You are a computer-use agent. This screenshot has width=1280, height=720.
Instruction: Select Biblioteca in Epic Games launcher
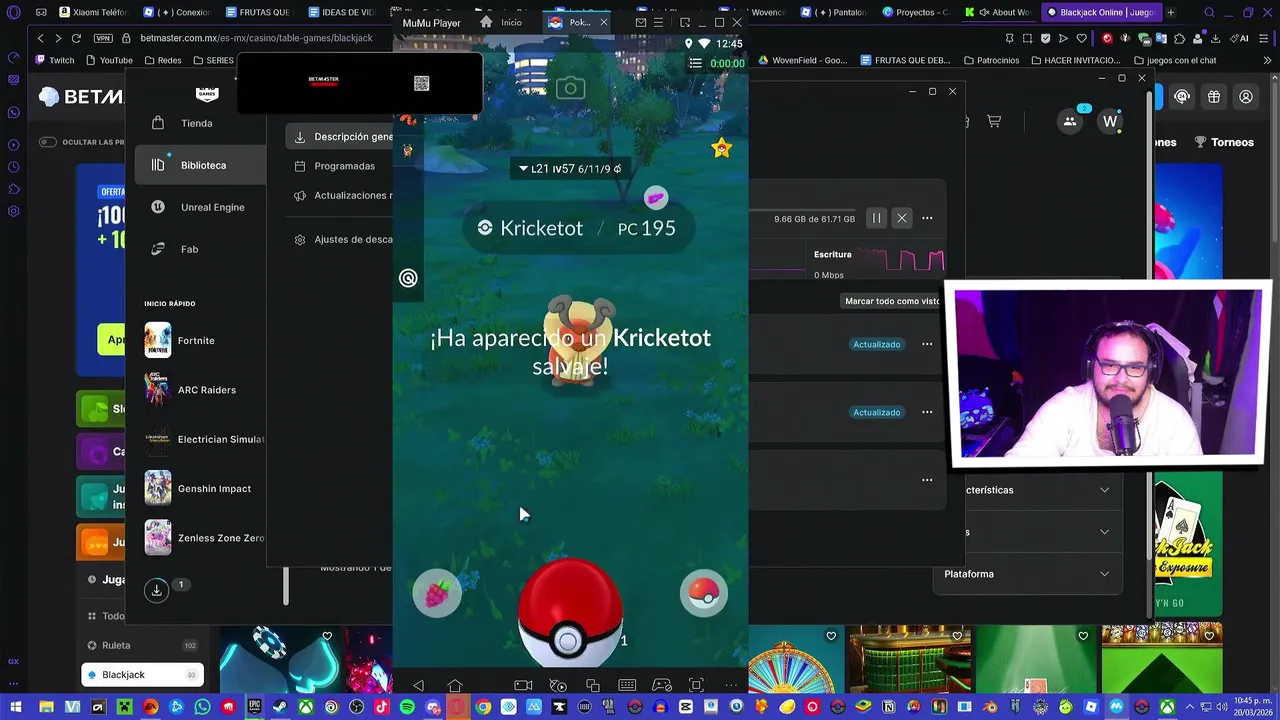(x=201, y=165)
